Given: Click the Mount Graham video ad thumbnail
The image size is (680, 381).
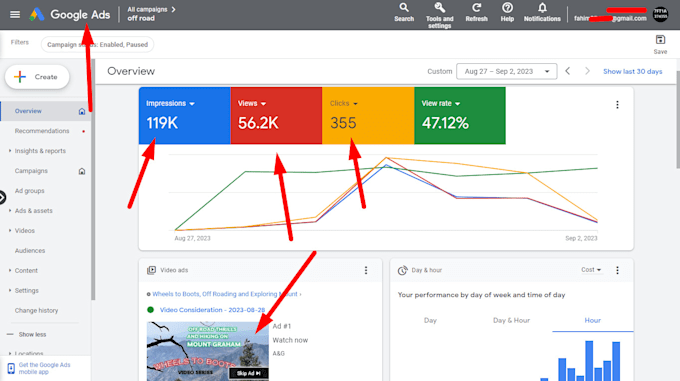Looking at the screenshot, I should click(x=208, y=351).
